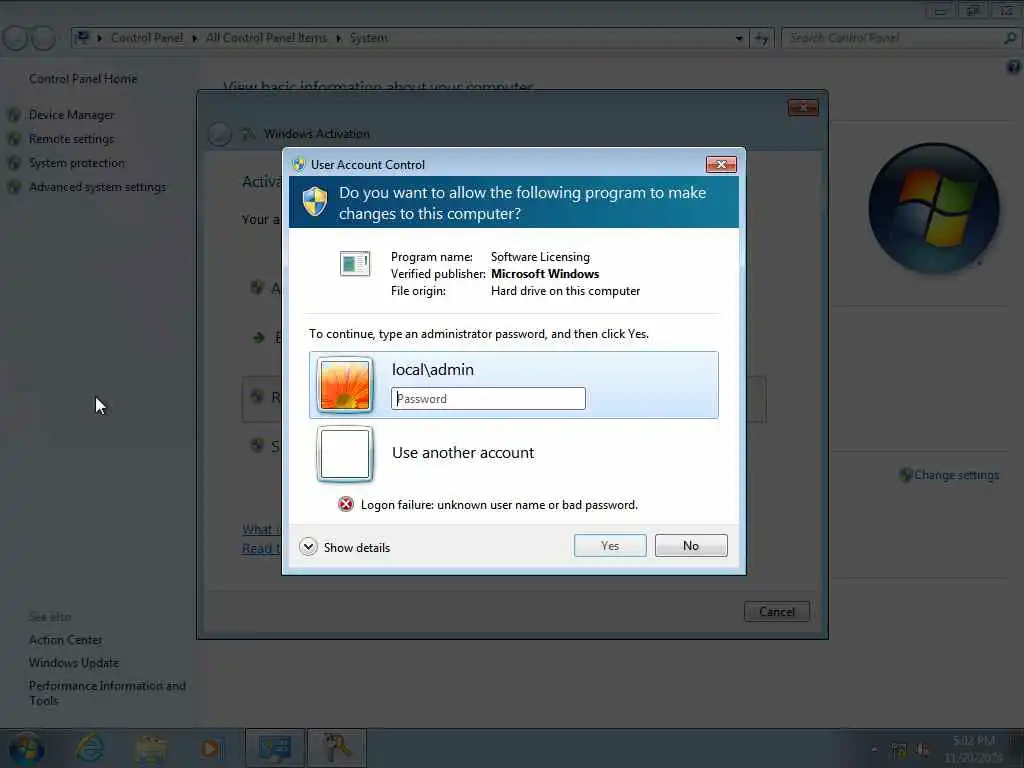Screen dimensions: 1024x768
Task: Expand Show details chevron
Action: tap(308, 547)
